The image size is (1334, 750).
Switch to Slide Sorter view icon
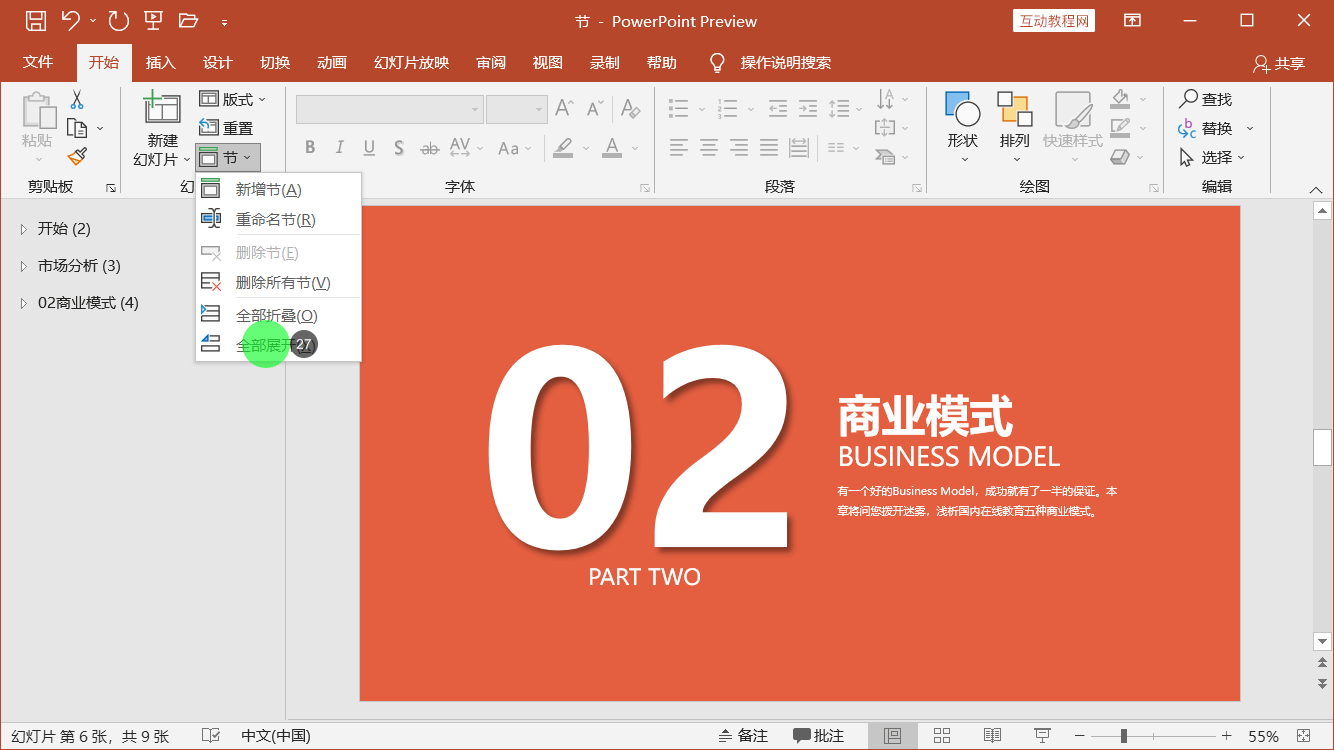[942, 736]
